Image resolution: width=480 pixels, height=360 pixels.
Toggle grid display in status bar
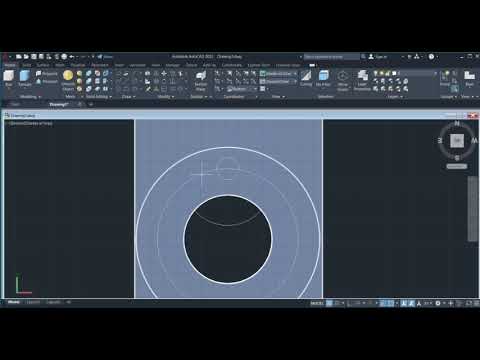tap(329, 303)
